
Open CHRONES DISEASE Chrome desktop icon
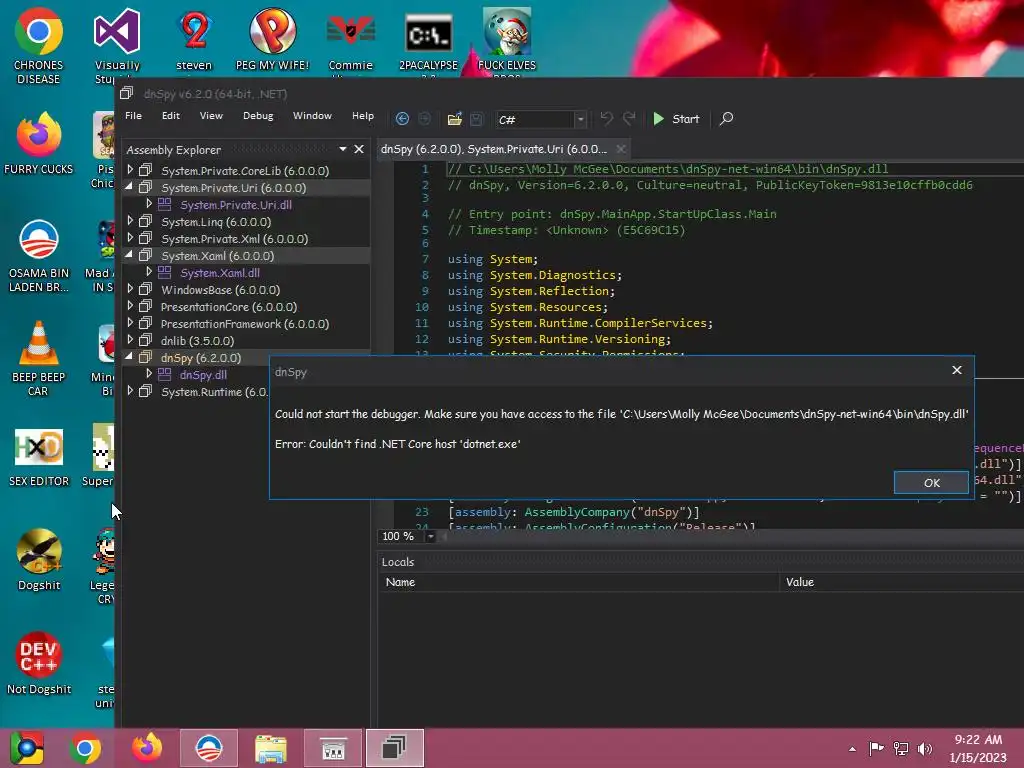[x=39, y=46]
